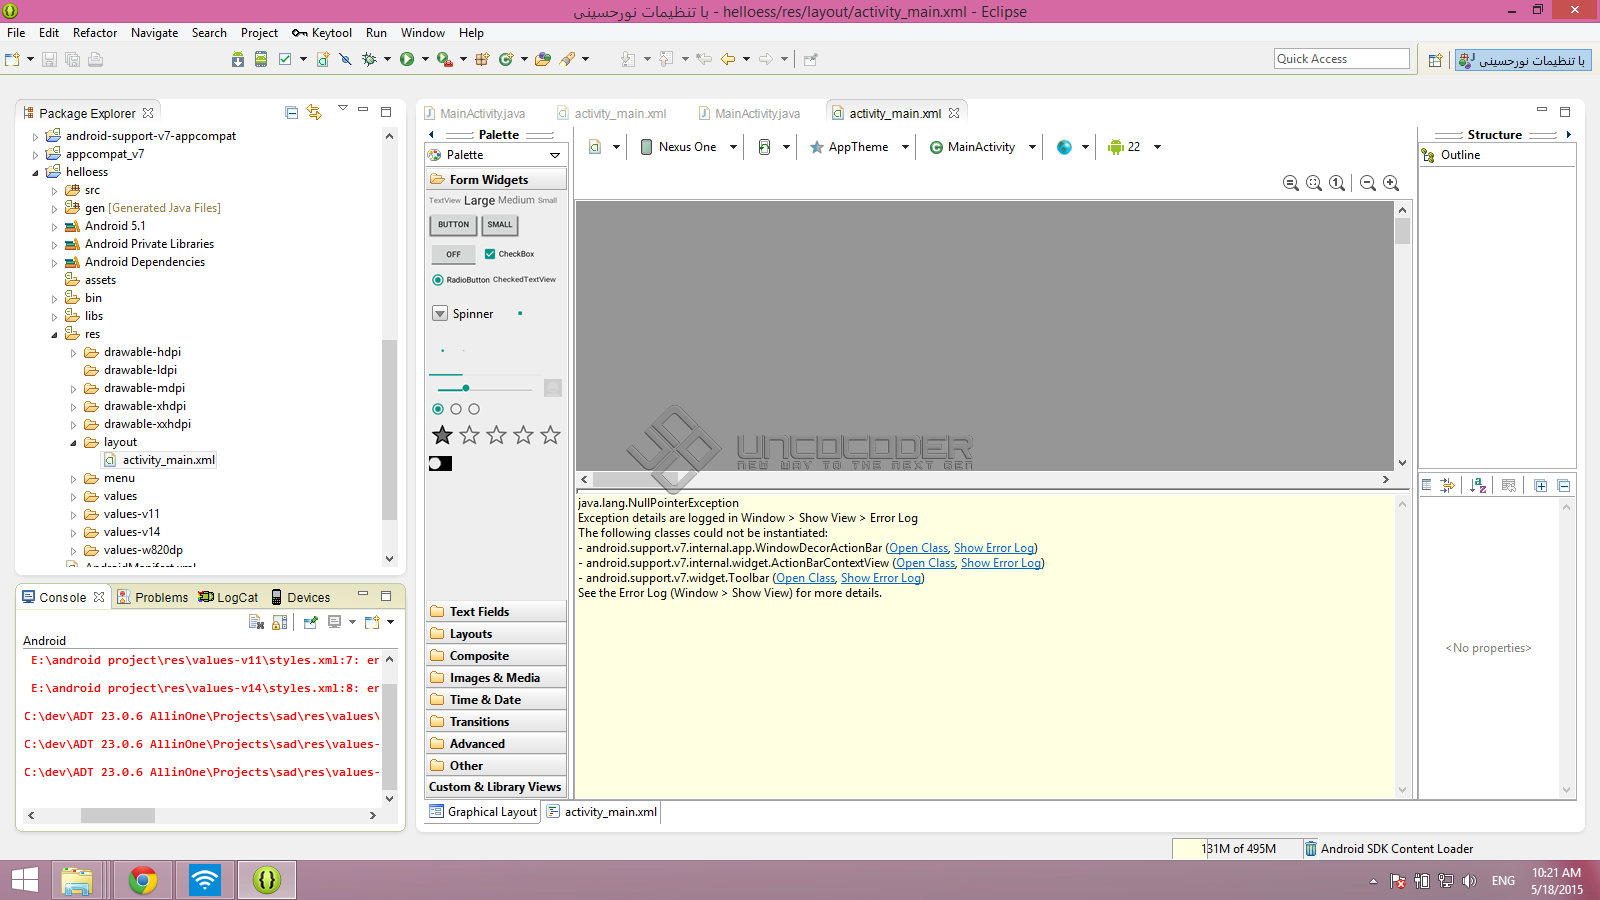This screenshot has width=1600, height=900.
Task: Click Open Class link for WindowDecorActionBar
Action: point(919,548)
